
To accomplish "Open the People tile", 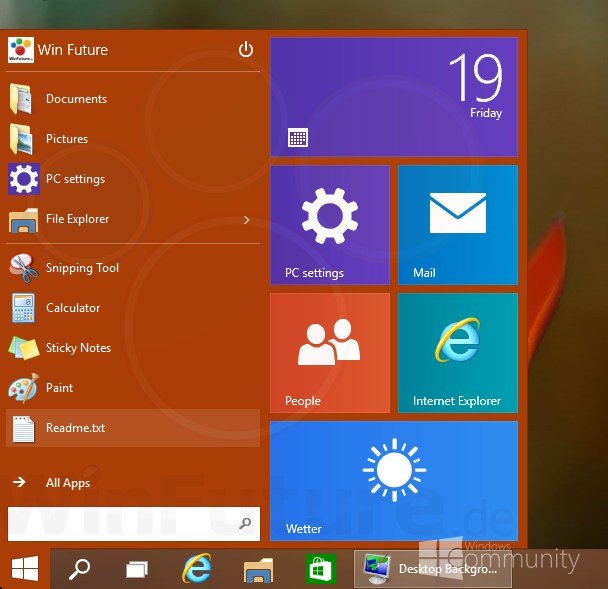I will coord(330,353).
